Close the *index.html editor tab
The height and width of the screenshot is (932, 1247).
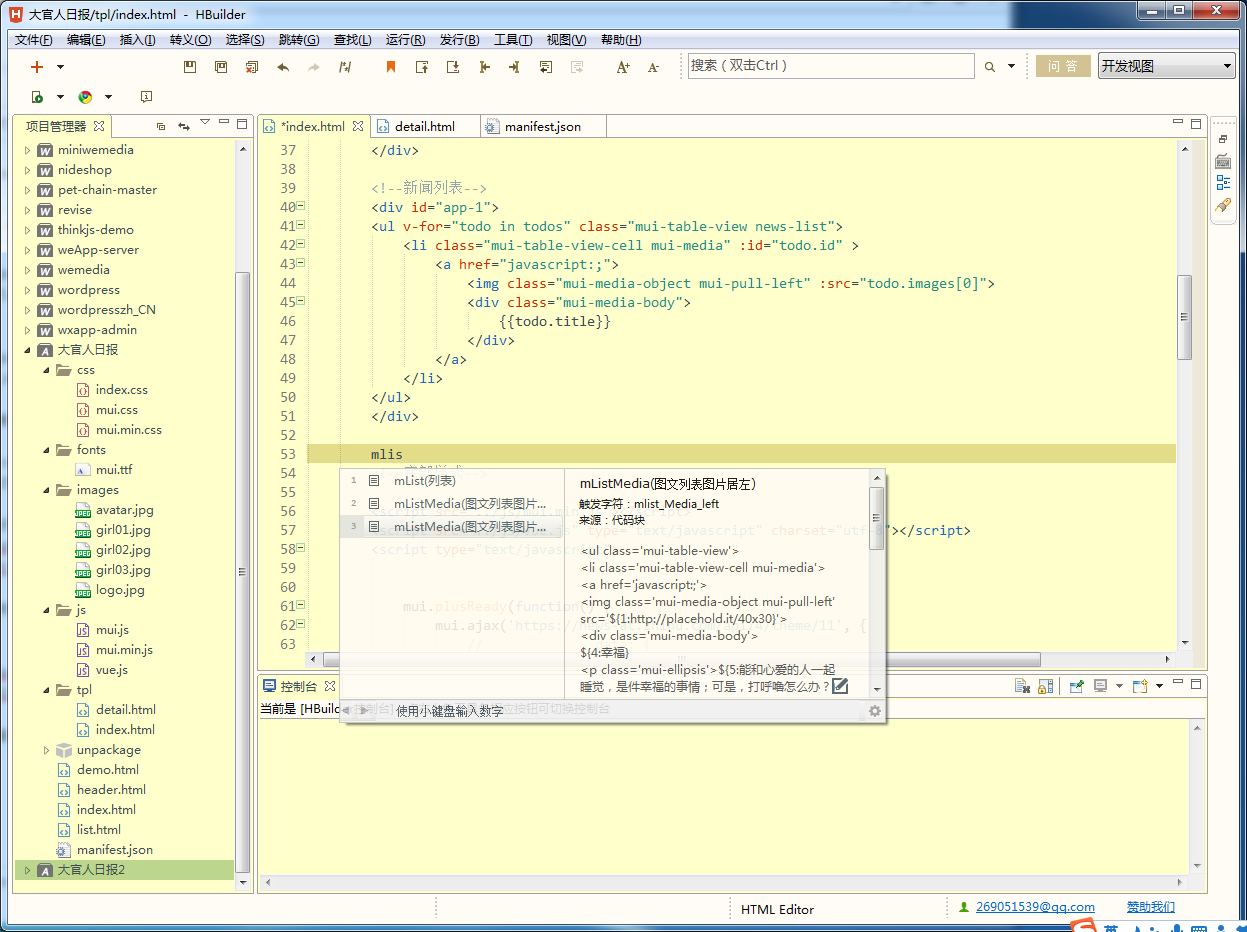coord(358,126)
